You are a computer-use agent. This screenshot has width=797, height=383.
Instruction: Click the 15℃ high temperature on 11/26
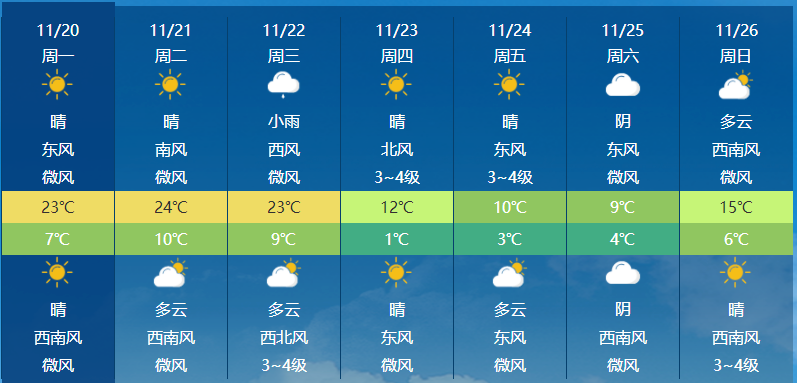pos(738,207)
